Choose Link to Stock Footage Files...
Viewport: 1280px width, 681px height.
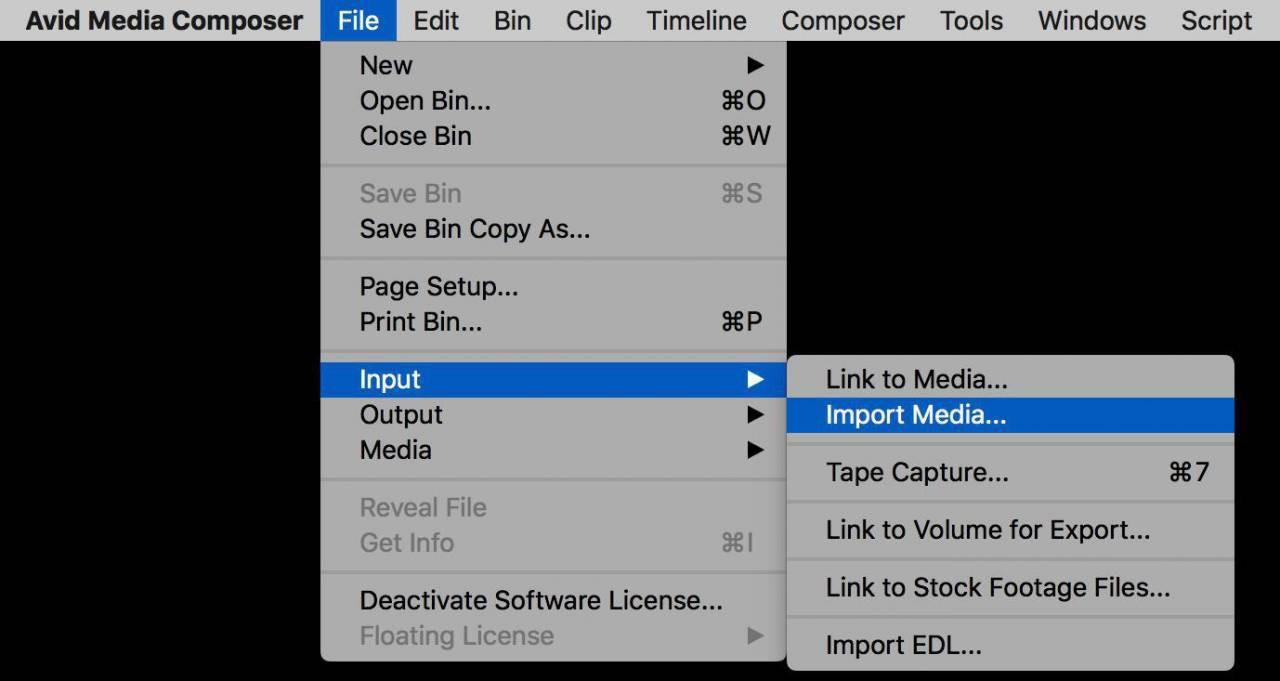1010,588
